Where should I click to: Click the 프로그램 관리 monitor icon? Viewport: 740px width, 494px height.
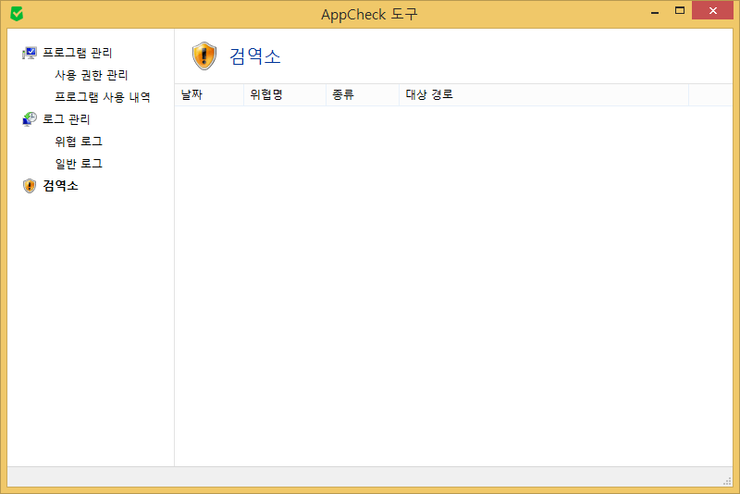pyautogui.click(x=29, y=53)
